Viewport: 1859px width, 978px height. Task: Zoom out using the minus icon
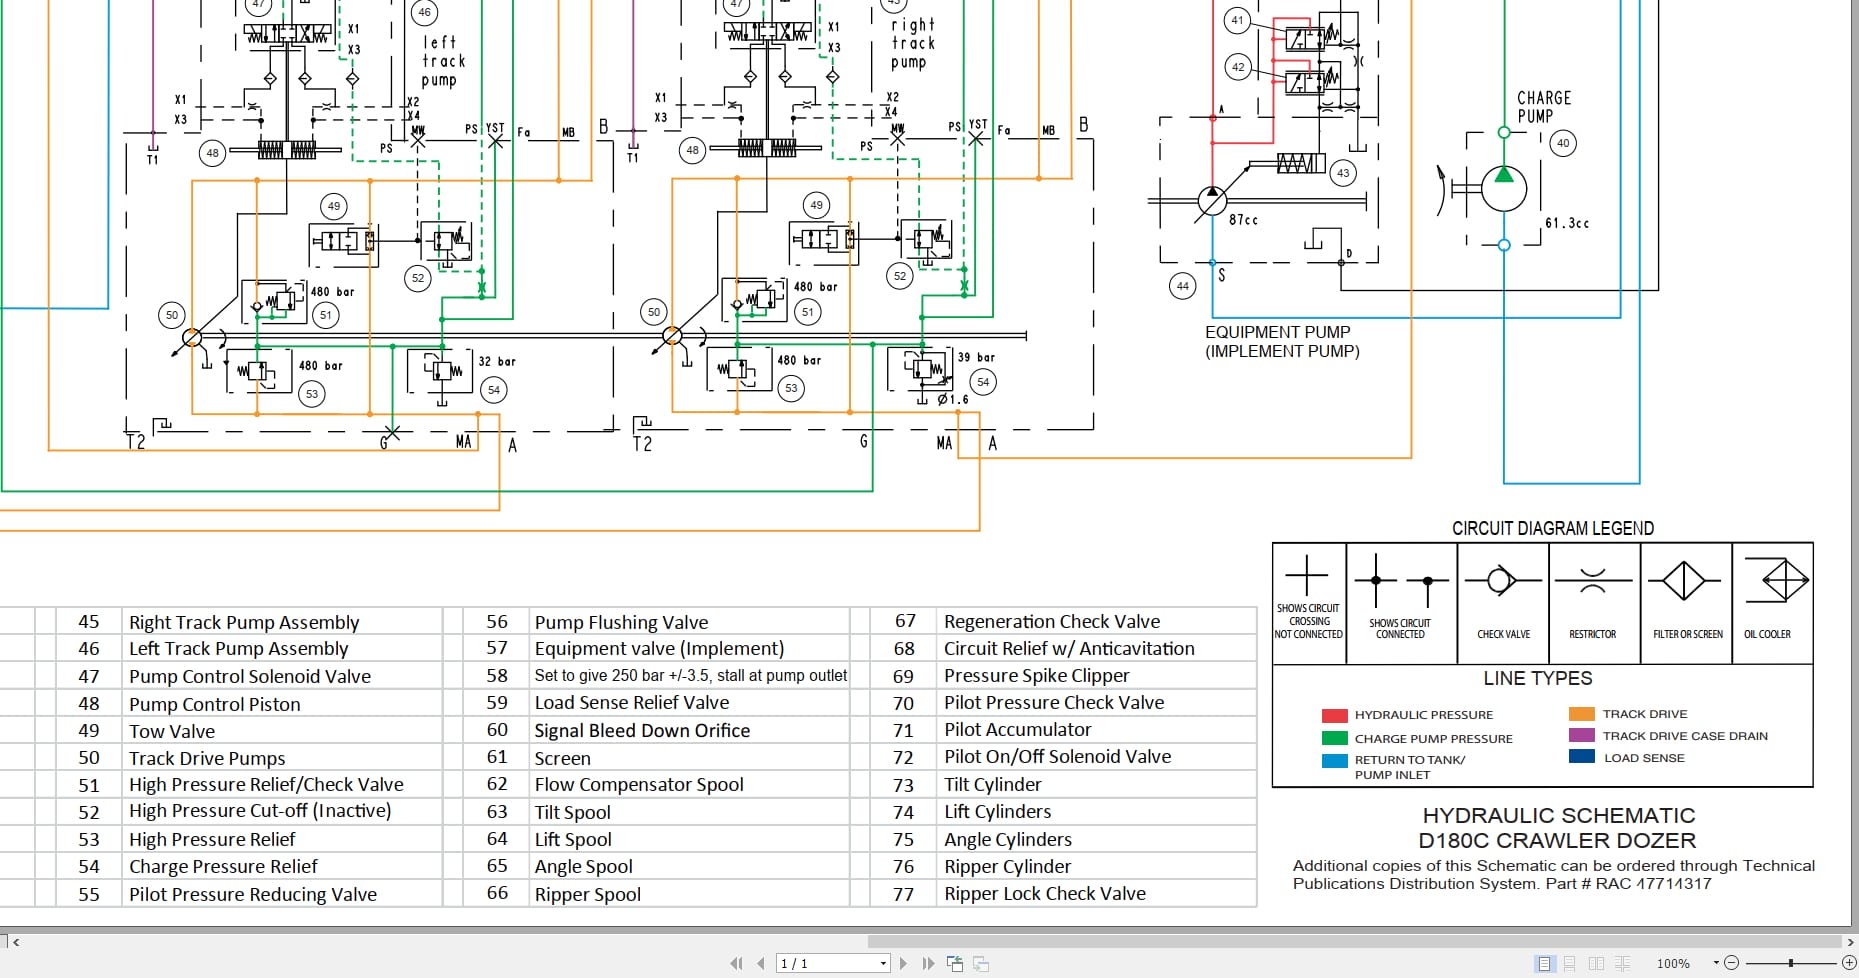click(x=1733, y=963)
